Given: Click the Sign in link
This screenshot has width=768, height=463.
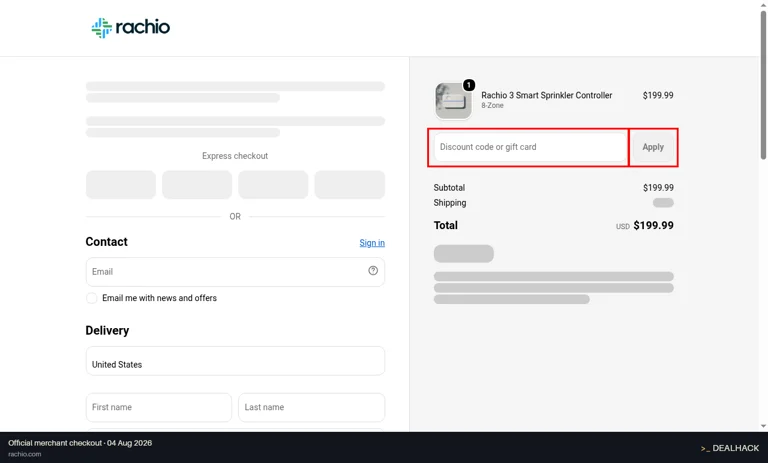Looking at the screenshot, I should coord(372,243).
